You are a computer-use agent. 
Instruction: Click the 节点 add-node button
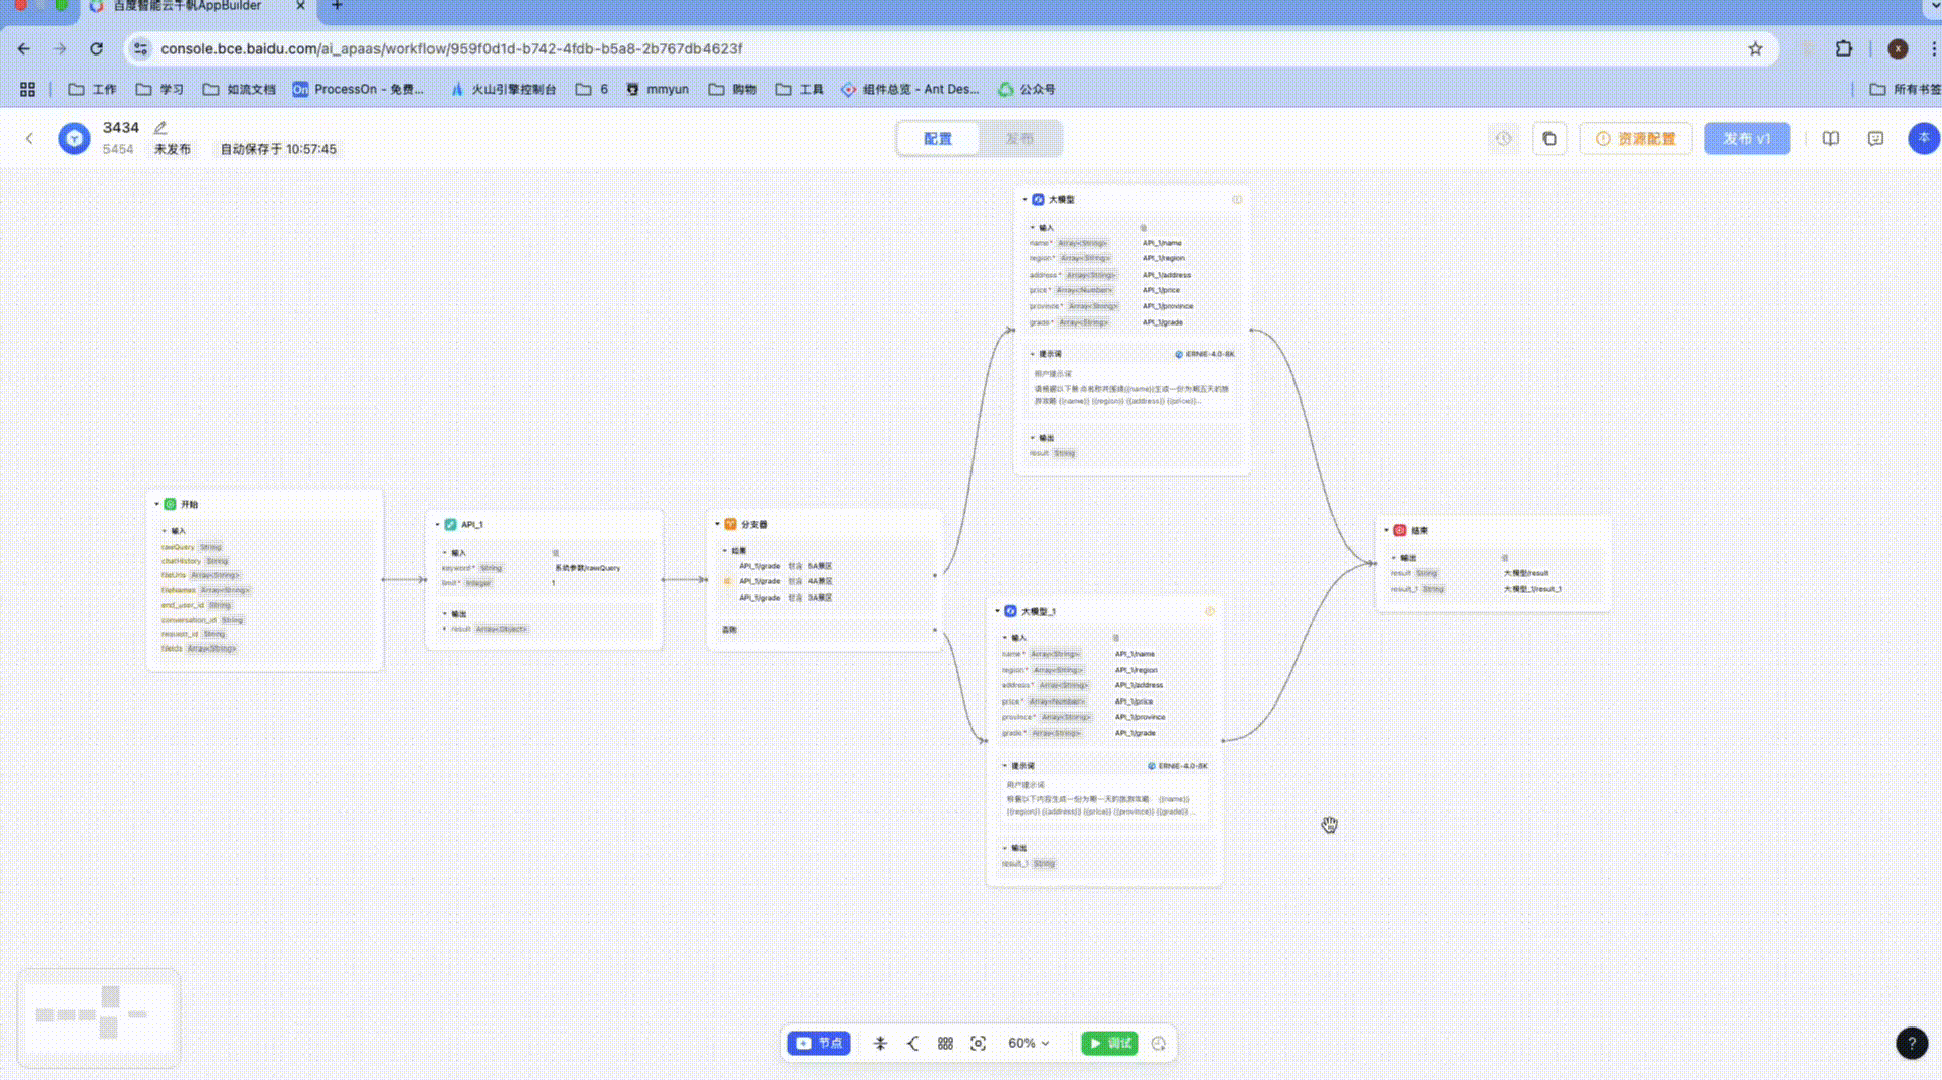(x=818, y=1043)
